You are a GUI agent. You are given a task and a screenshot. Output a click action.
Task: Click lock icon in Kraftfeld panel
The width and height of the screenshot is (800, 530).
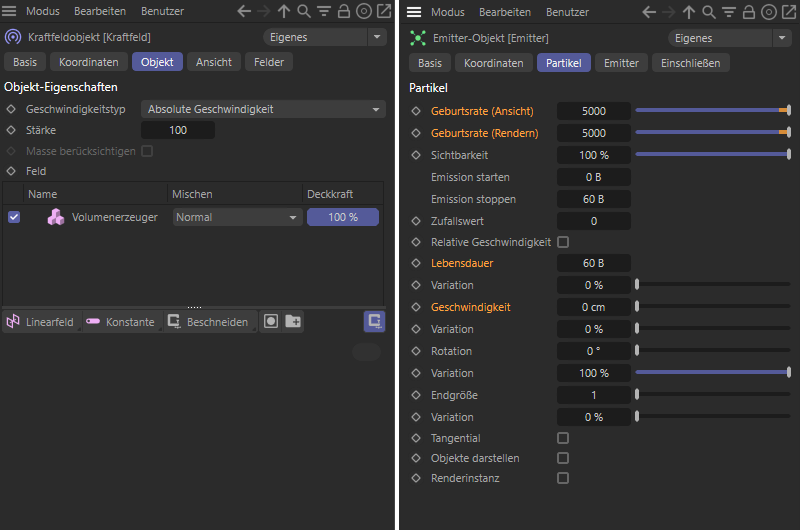(x=344, y=11)
